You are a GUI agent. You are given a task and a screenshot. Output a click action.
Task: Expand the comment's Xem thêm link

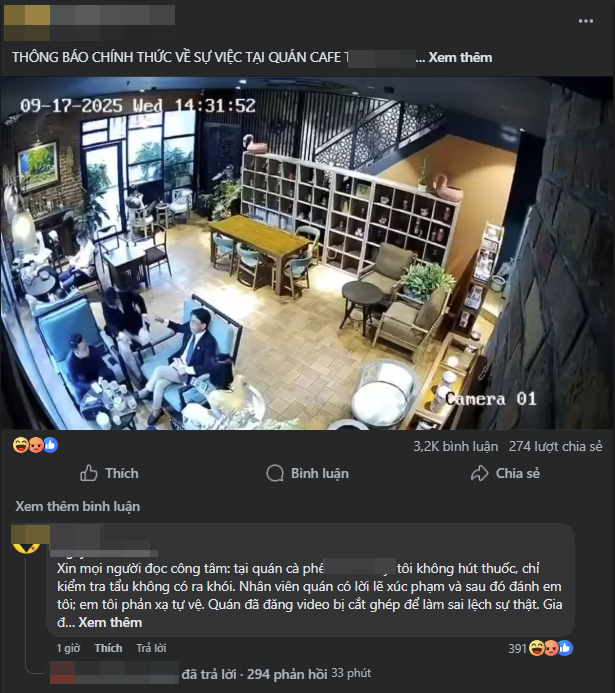(110, 622)
